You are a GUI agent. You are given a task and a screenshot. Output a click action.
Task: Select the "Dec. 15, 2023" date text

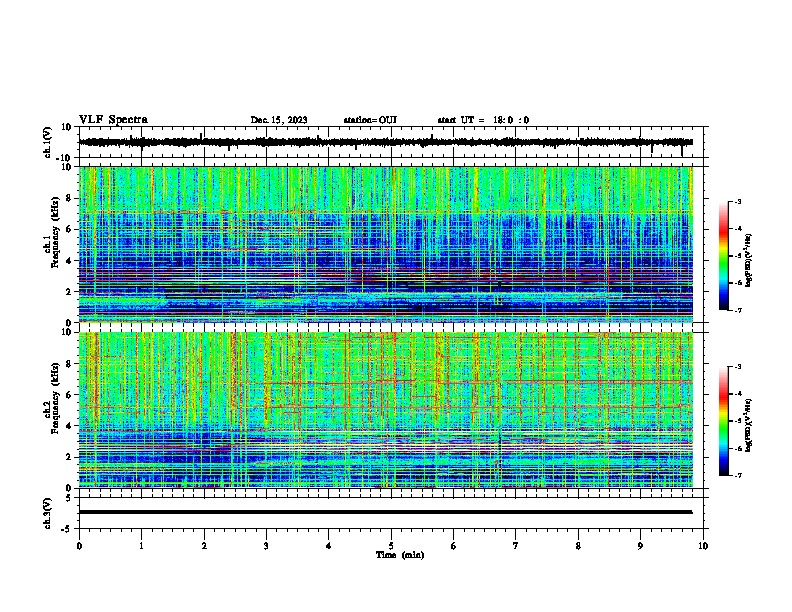tap(279, 120)
